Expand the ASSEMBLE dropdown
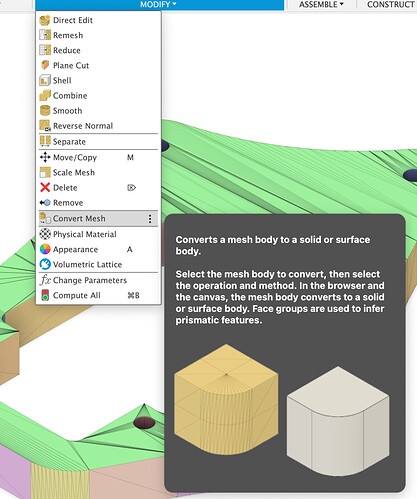Viewport: 417px width, 499px height. [x=321, y=5]
